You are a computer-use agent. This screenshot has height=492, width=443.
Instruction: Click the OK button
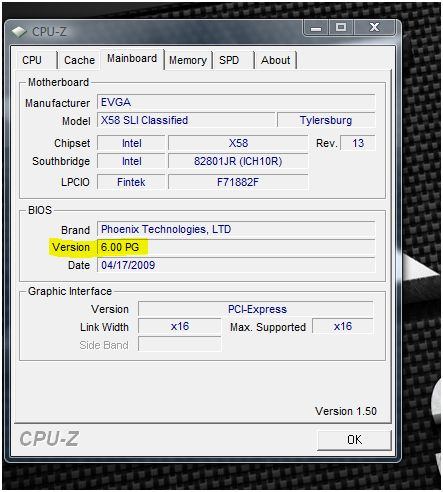[354, 440]
